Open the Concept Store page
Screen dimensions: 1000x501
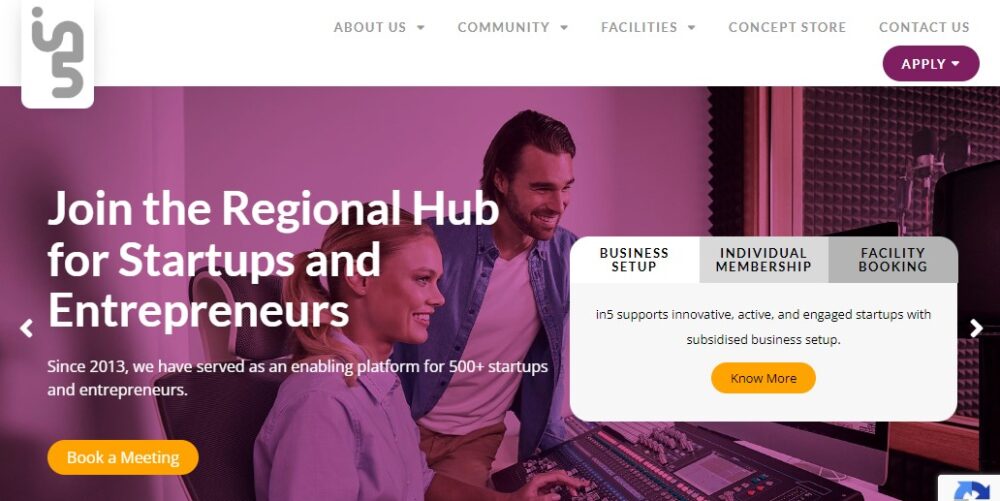tap(787, 27)
